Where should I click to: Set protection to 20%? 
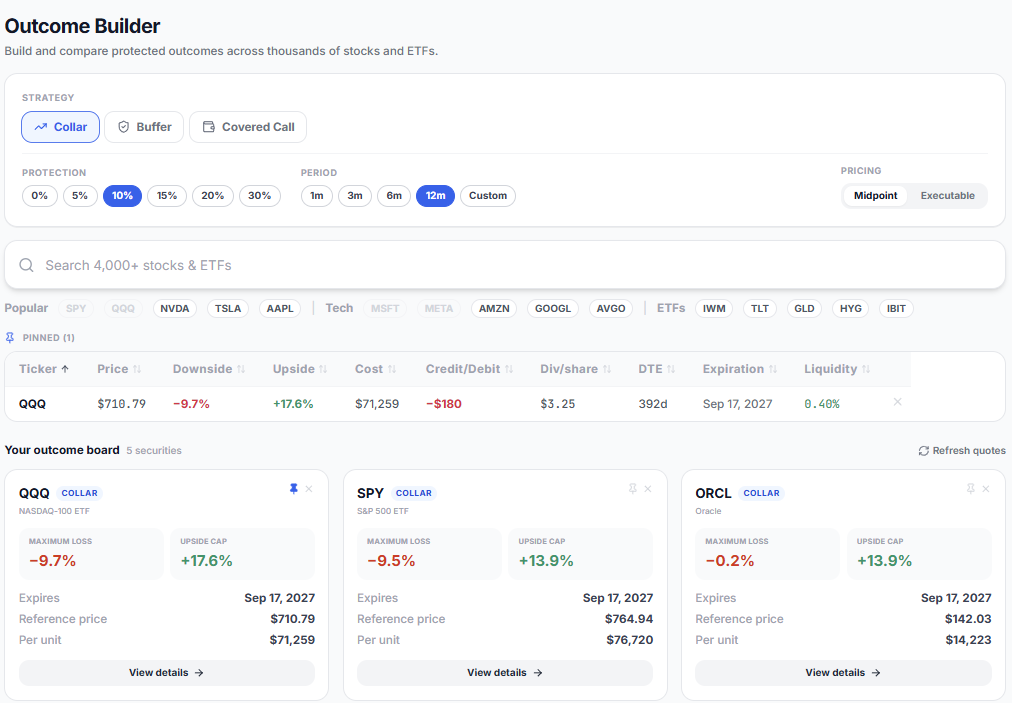[x=213, y=196]
